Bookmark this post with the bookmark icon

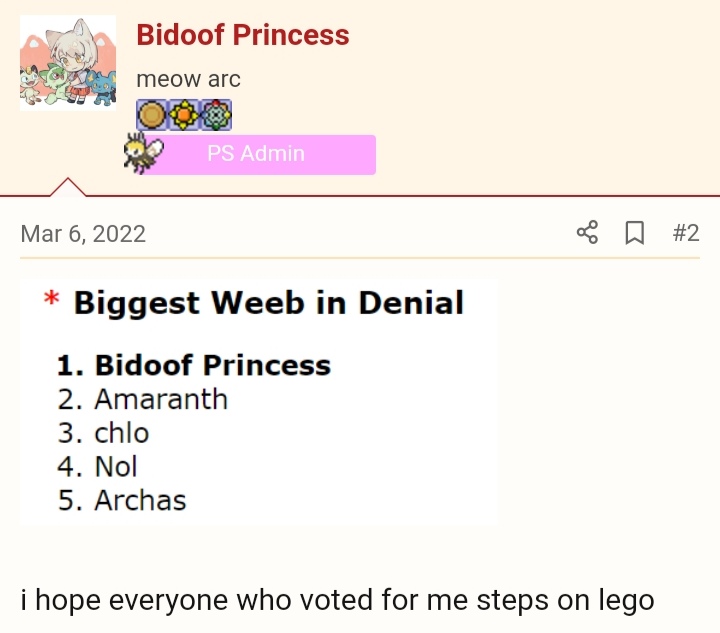[x=635, y=233]
